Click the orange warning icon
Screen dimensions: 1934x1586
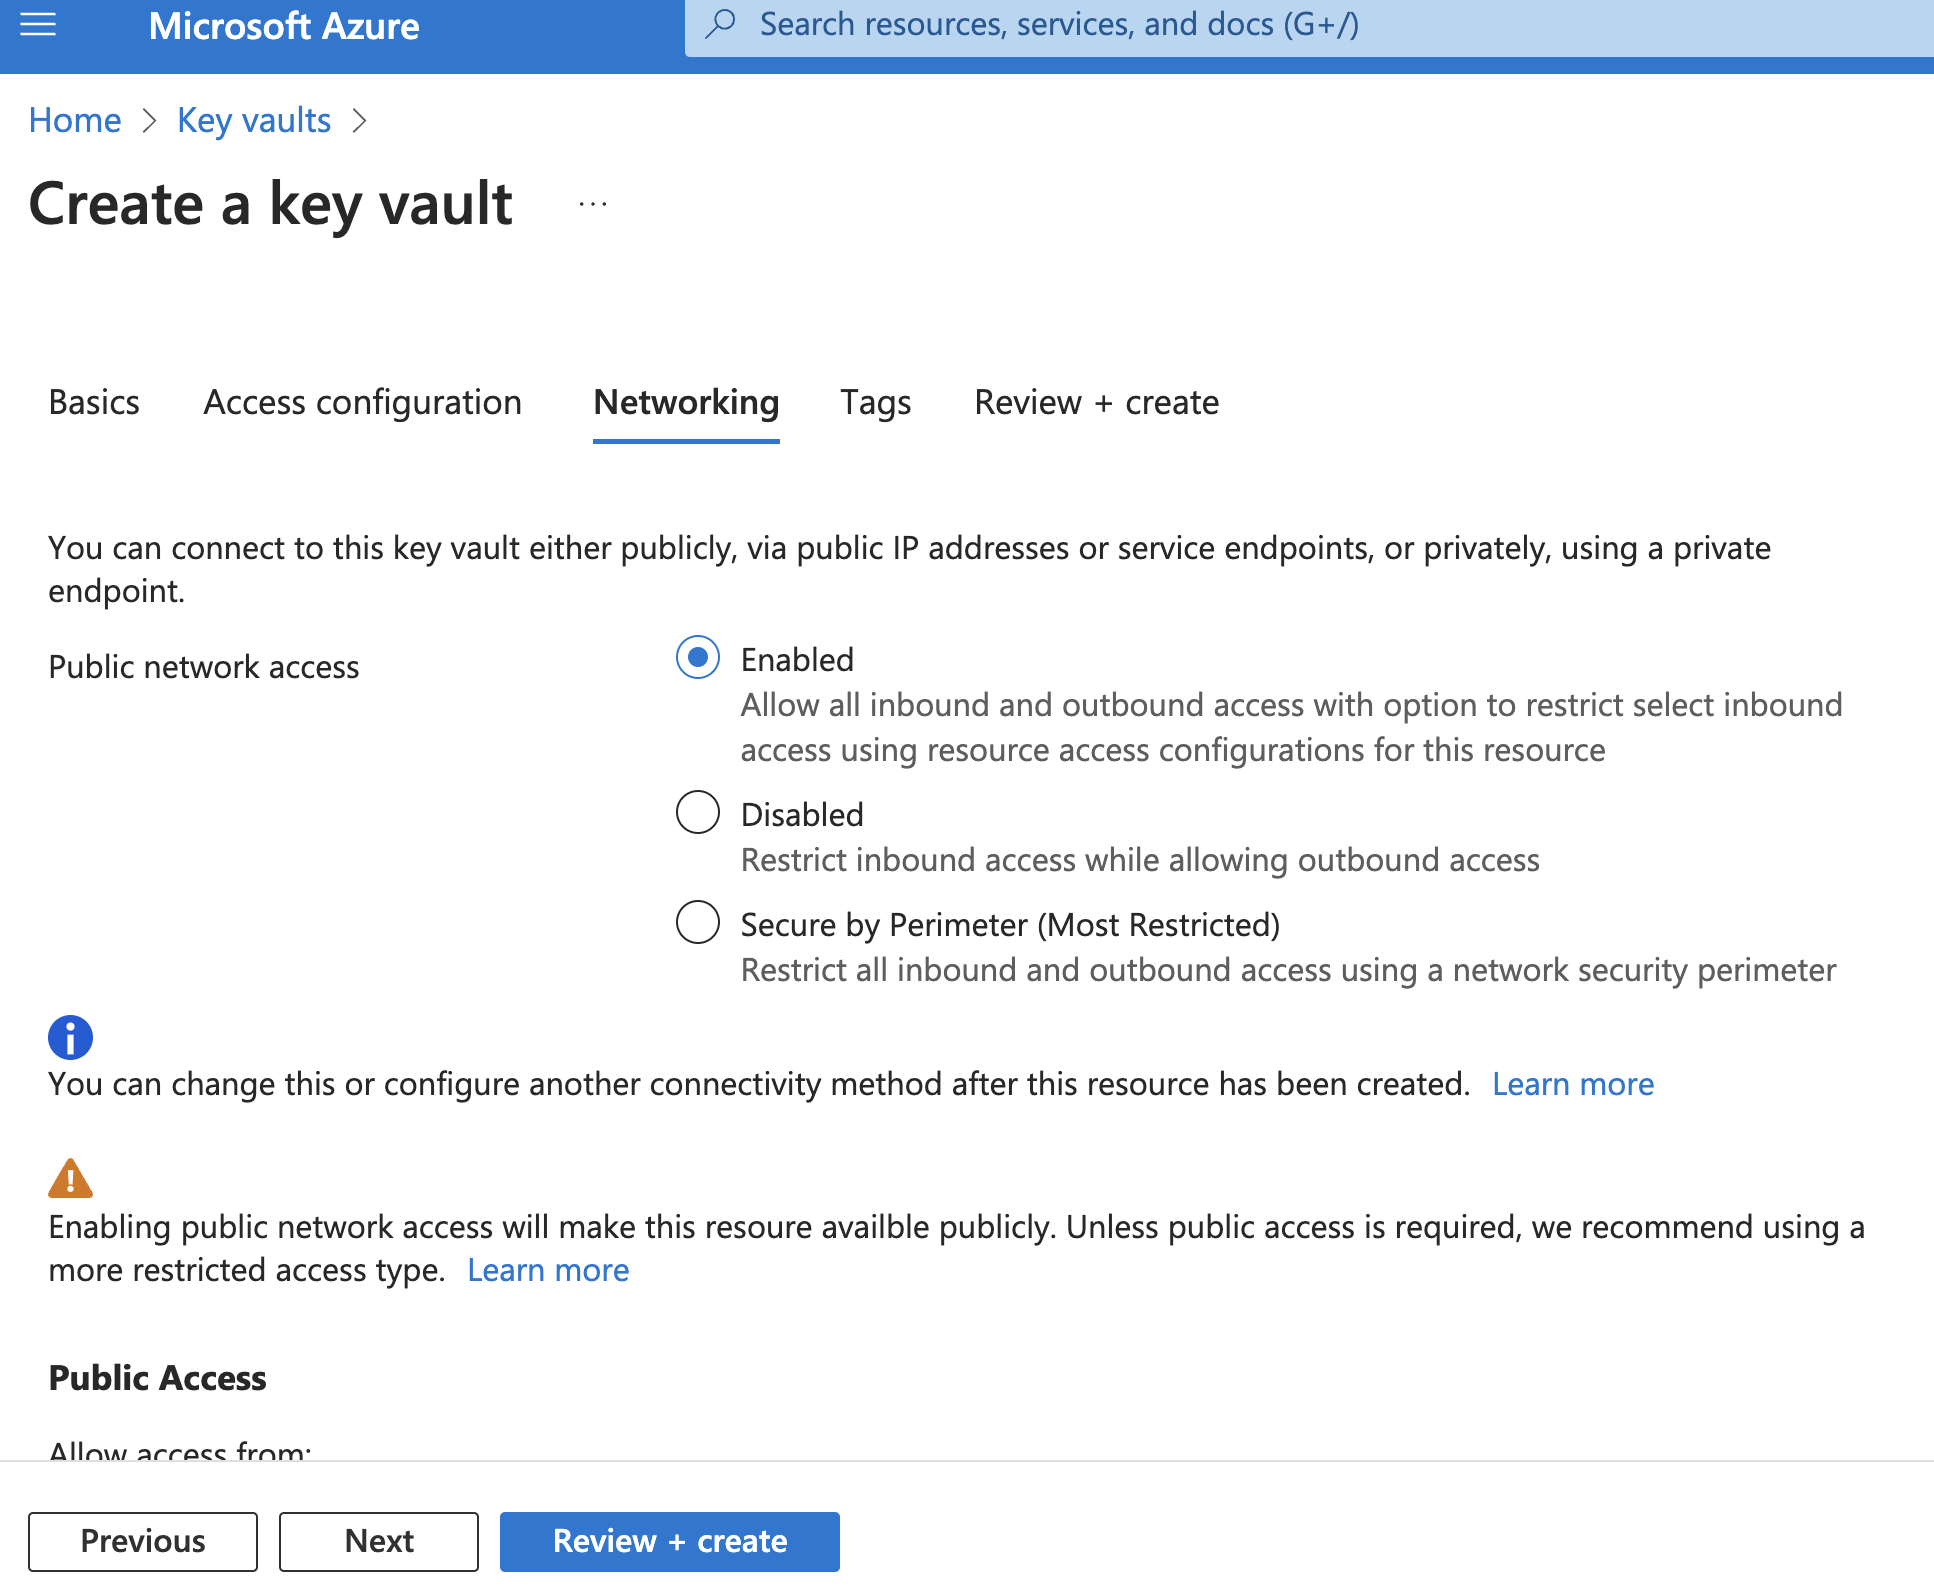pyautogui.click(x=70, y=1181)
